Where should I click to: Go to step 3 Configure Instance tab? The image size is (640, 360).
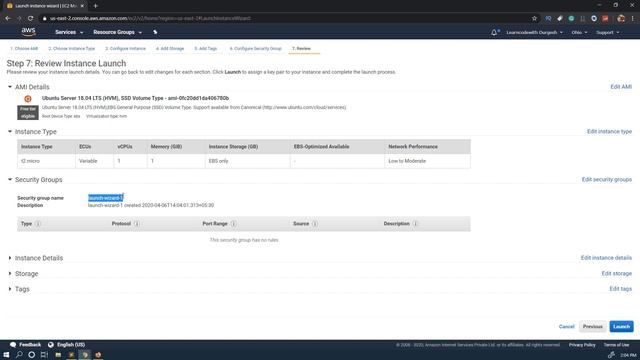pos(125,49)
